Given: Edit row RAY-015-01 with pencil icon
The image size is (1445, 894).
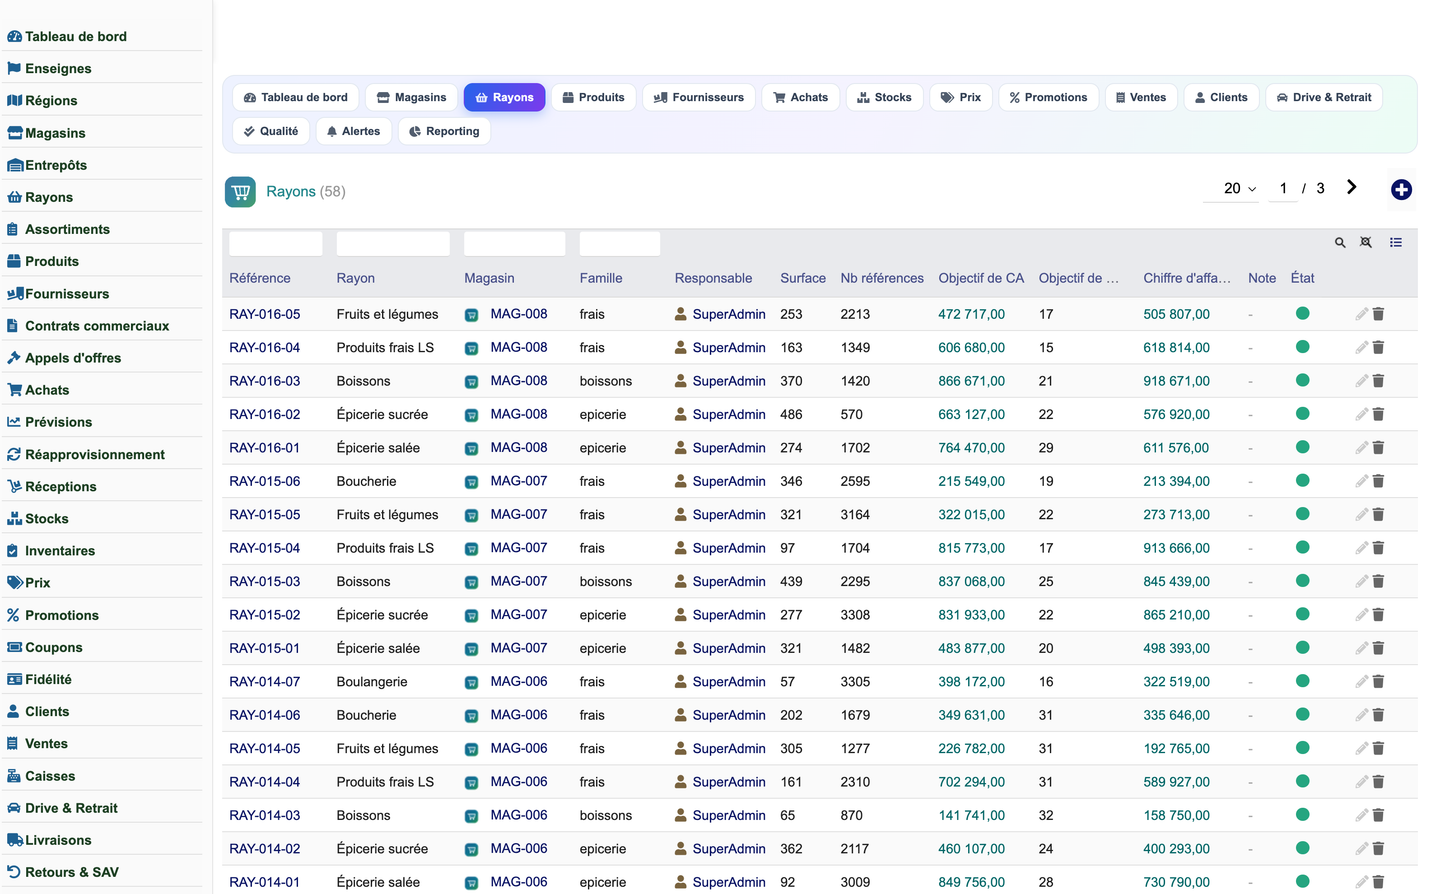Looking at the screenshot, I should point(1361,648).
